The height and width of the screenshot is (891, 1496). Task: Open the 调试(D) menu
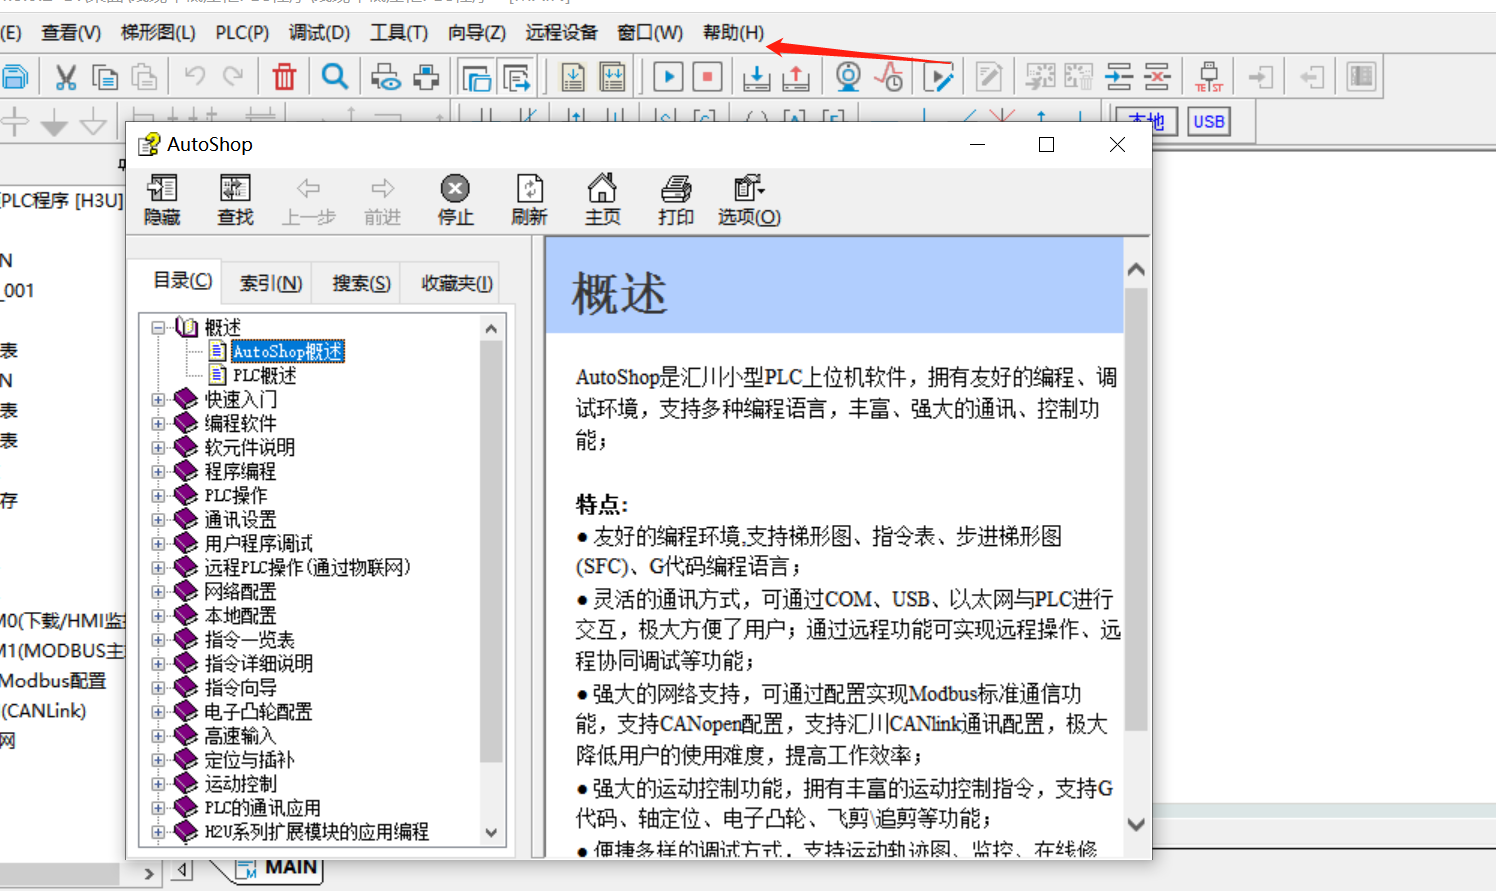[319, 33]
